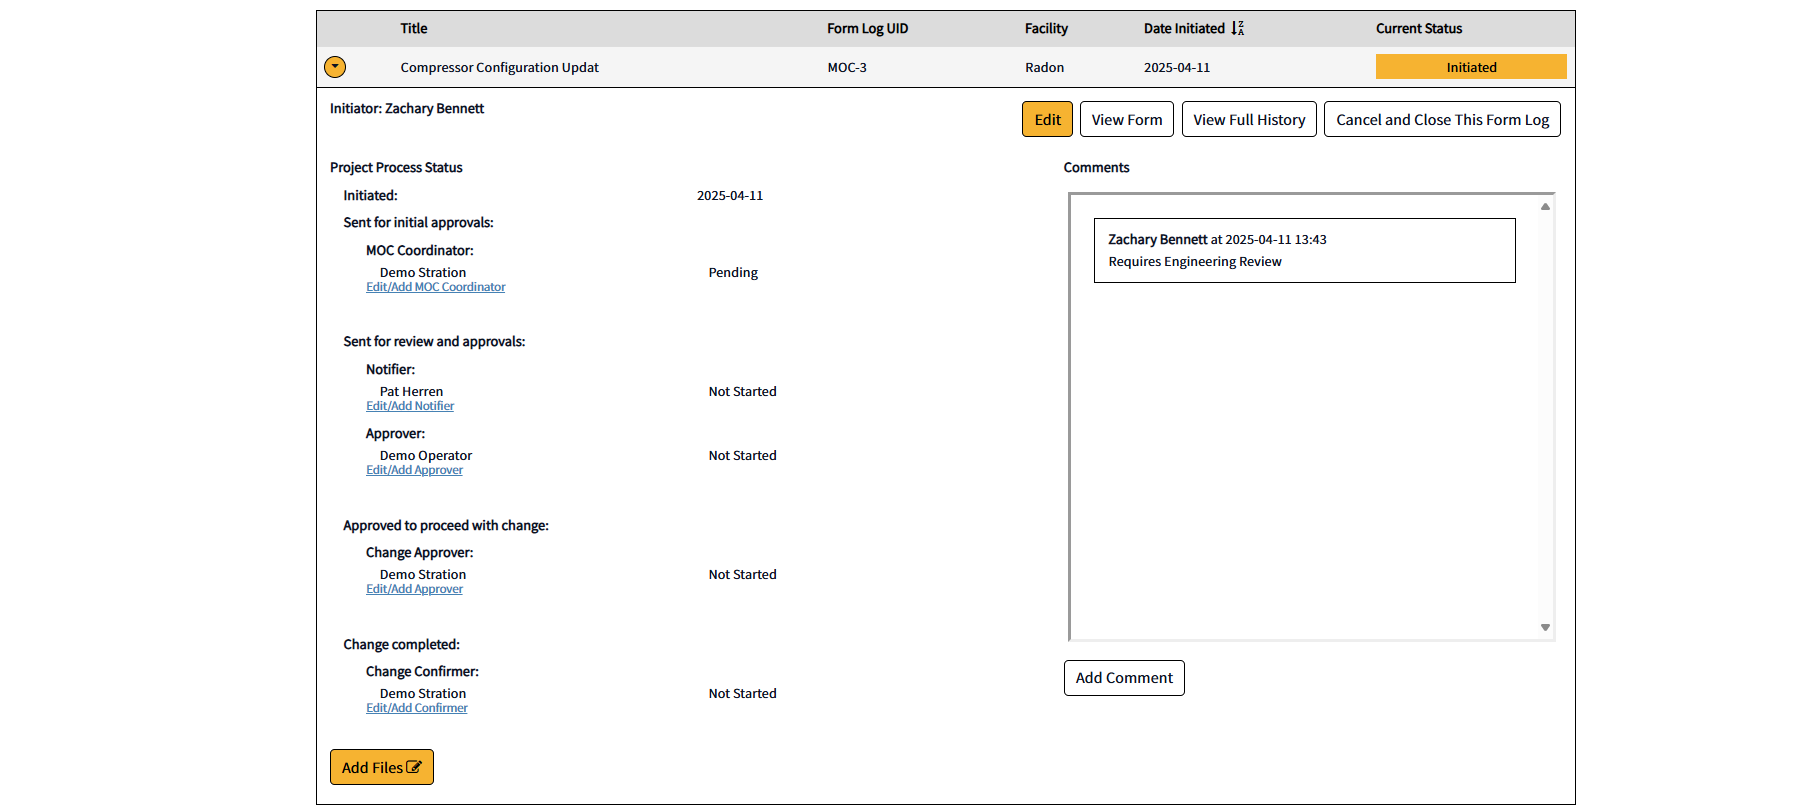This screenshot has height=808, width=1795.
Task: Click Pat Herren notifier name
Action: [x=411, y=391]
